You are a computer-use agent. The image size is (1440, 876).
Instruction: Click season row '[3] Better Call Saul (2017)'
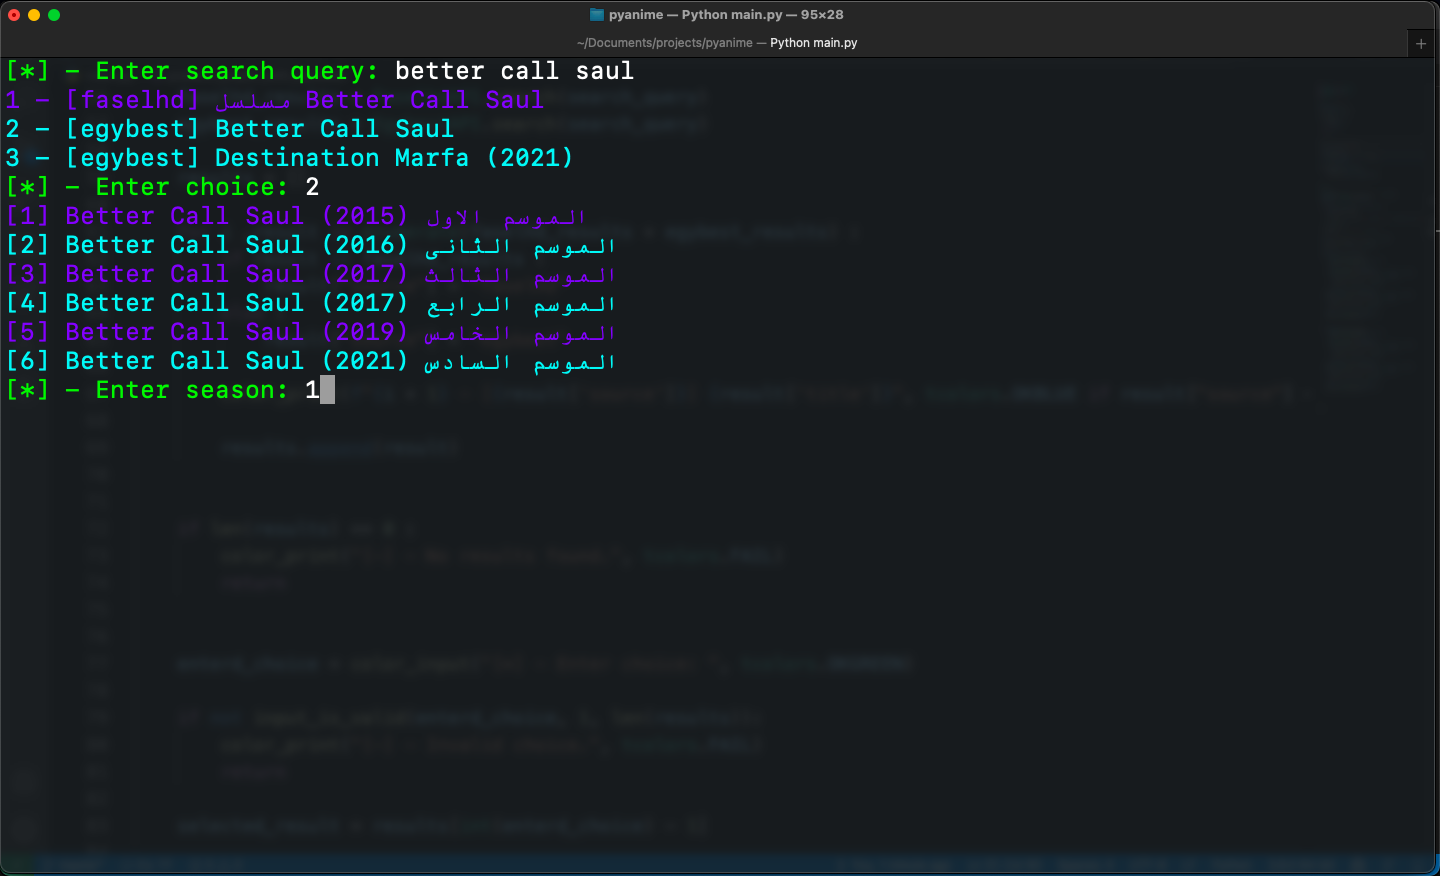click(311, 275)
